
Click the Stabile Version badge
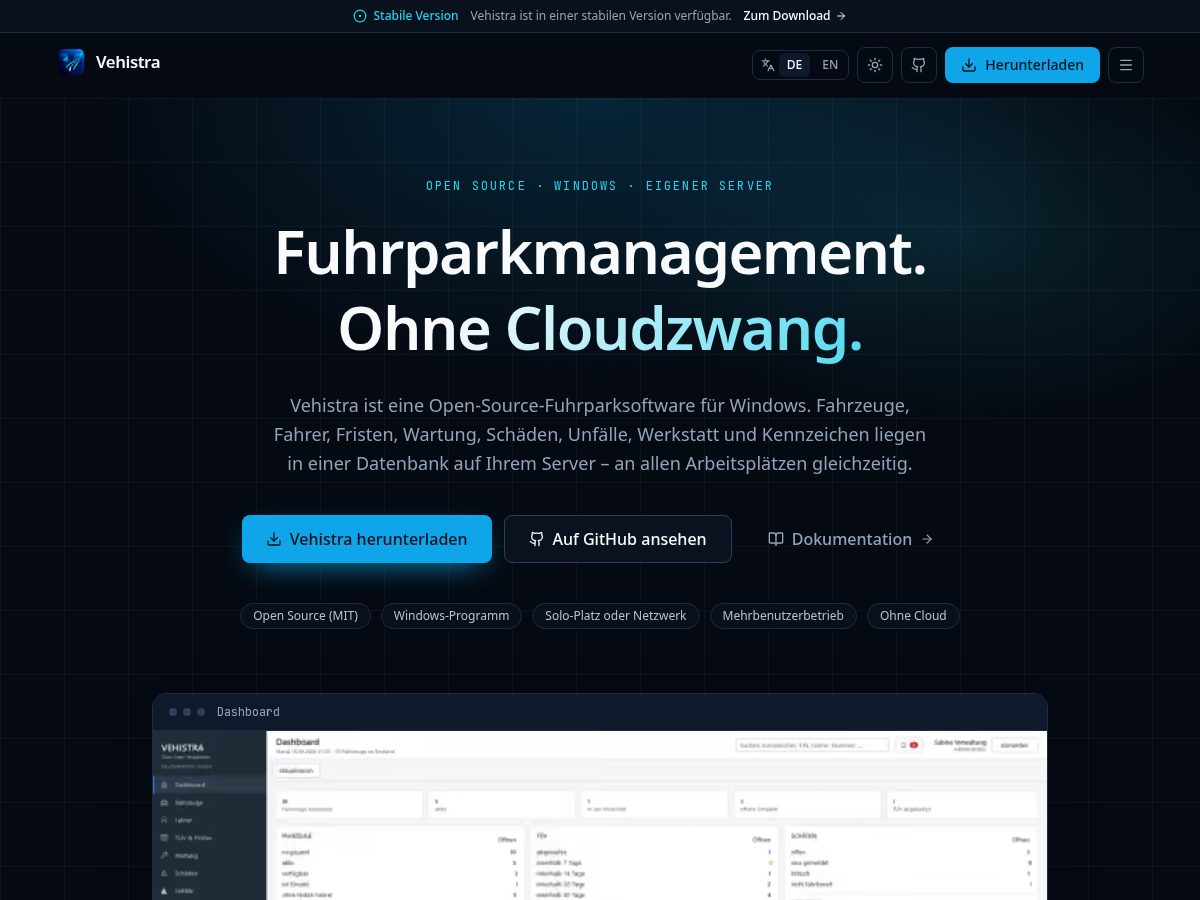pos(406,15)
